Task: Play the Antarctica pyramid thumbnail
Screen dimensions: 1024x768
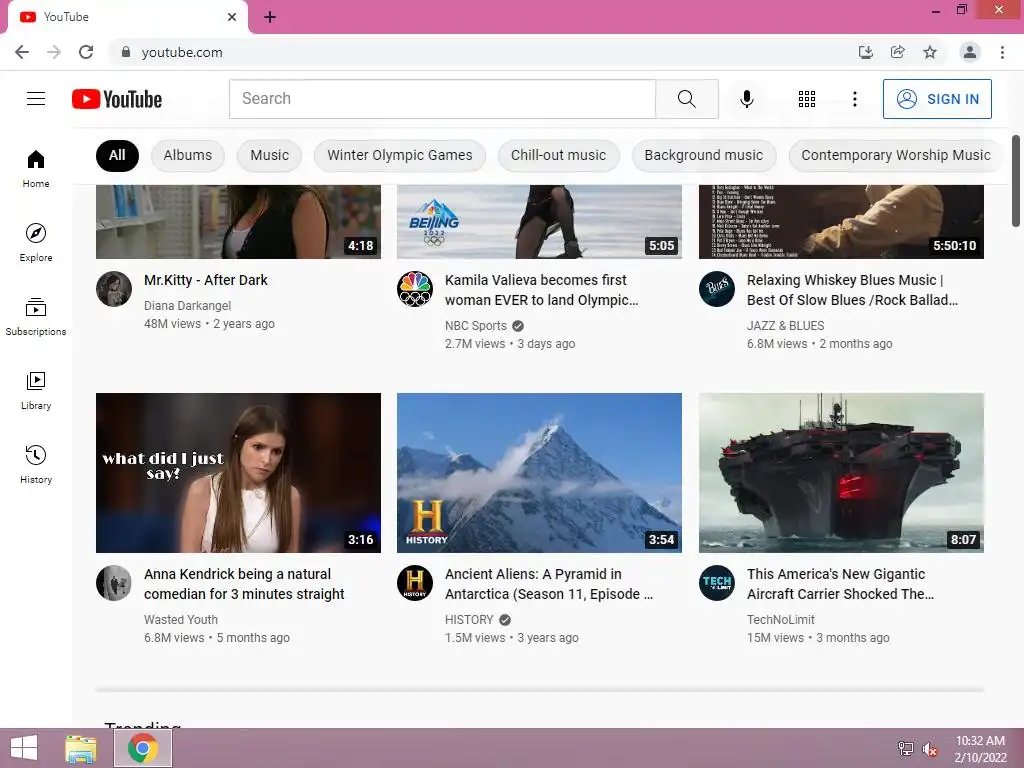Action: pos(539,473)
